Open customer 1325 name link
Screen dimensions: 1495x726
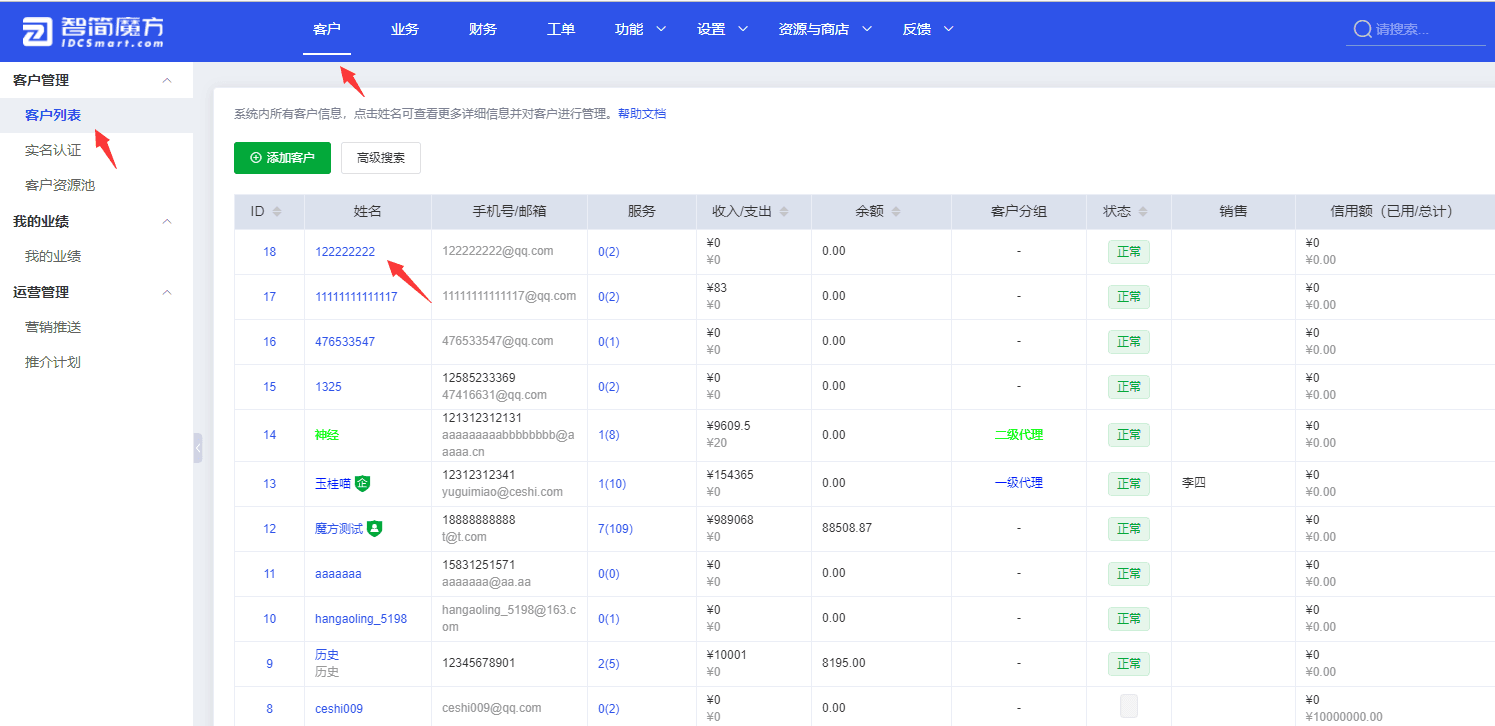point(328,387)
